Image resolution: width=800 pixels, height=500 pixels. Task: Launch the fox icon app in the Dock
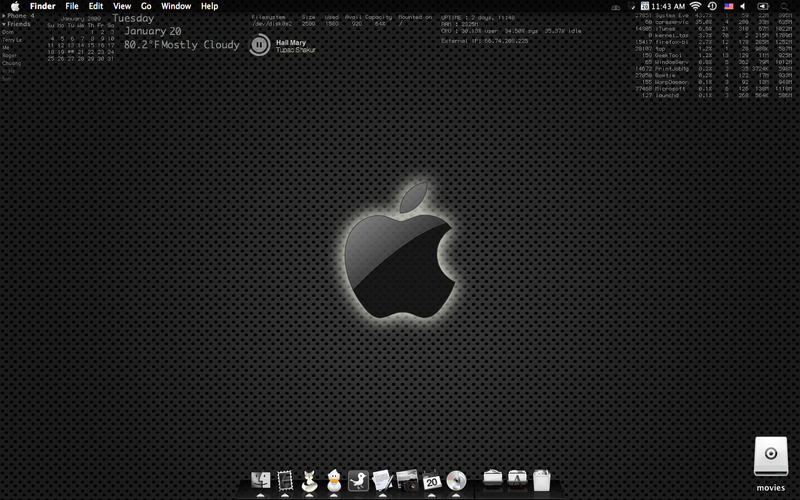tap(309, 480)
